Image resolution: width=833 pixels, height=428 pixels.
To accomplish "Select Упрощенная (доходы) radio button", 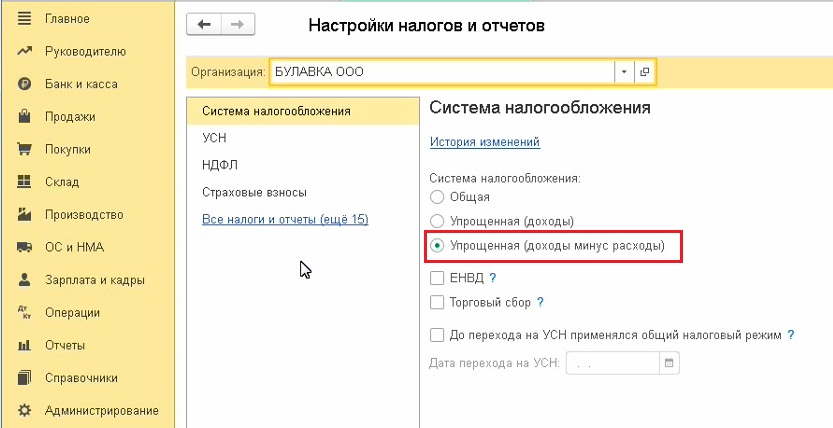I will (x=436, y=221).
